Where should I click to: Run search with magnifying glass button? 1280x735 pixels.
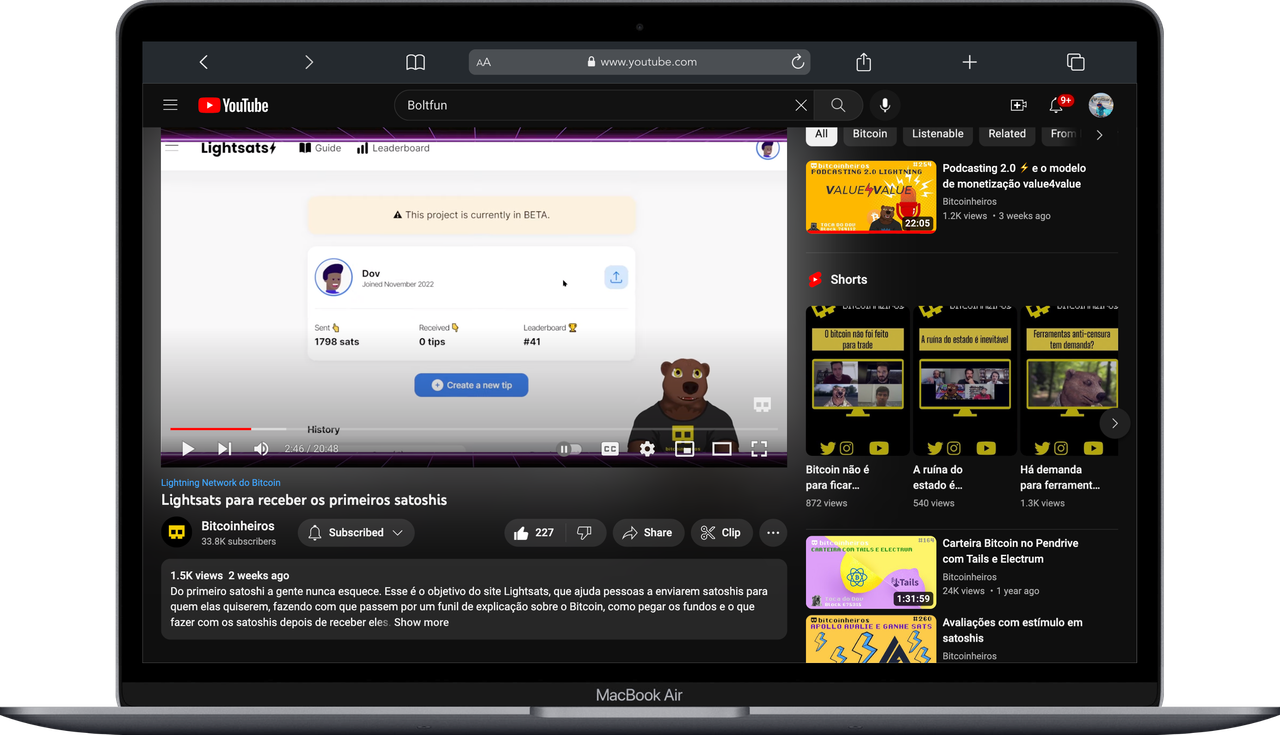tap(838, 105)
